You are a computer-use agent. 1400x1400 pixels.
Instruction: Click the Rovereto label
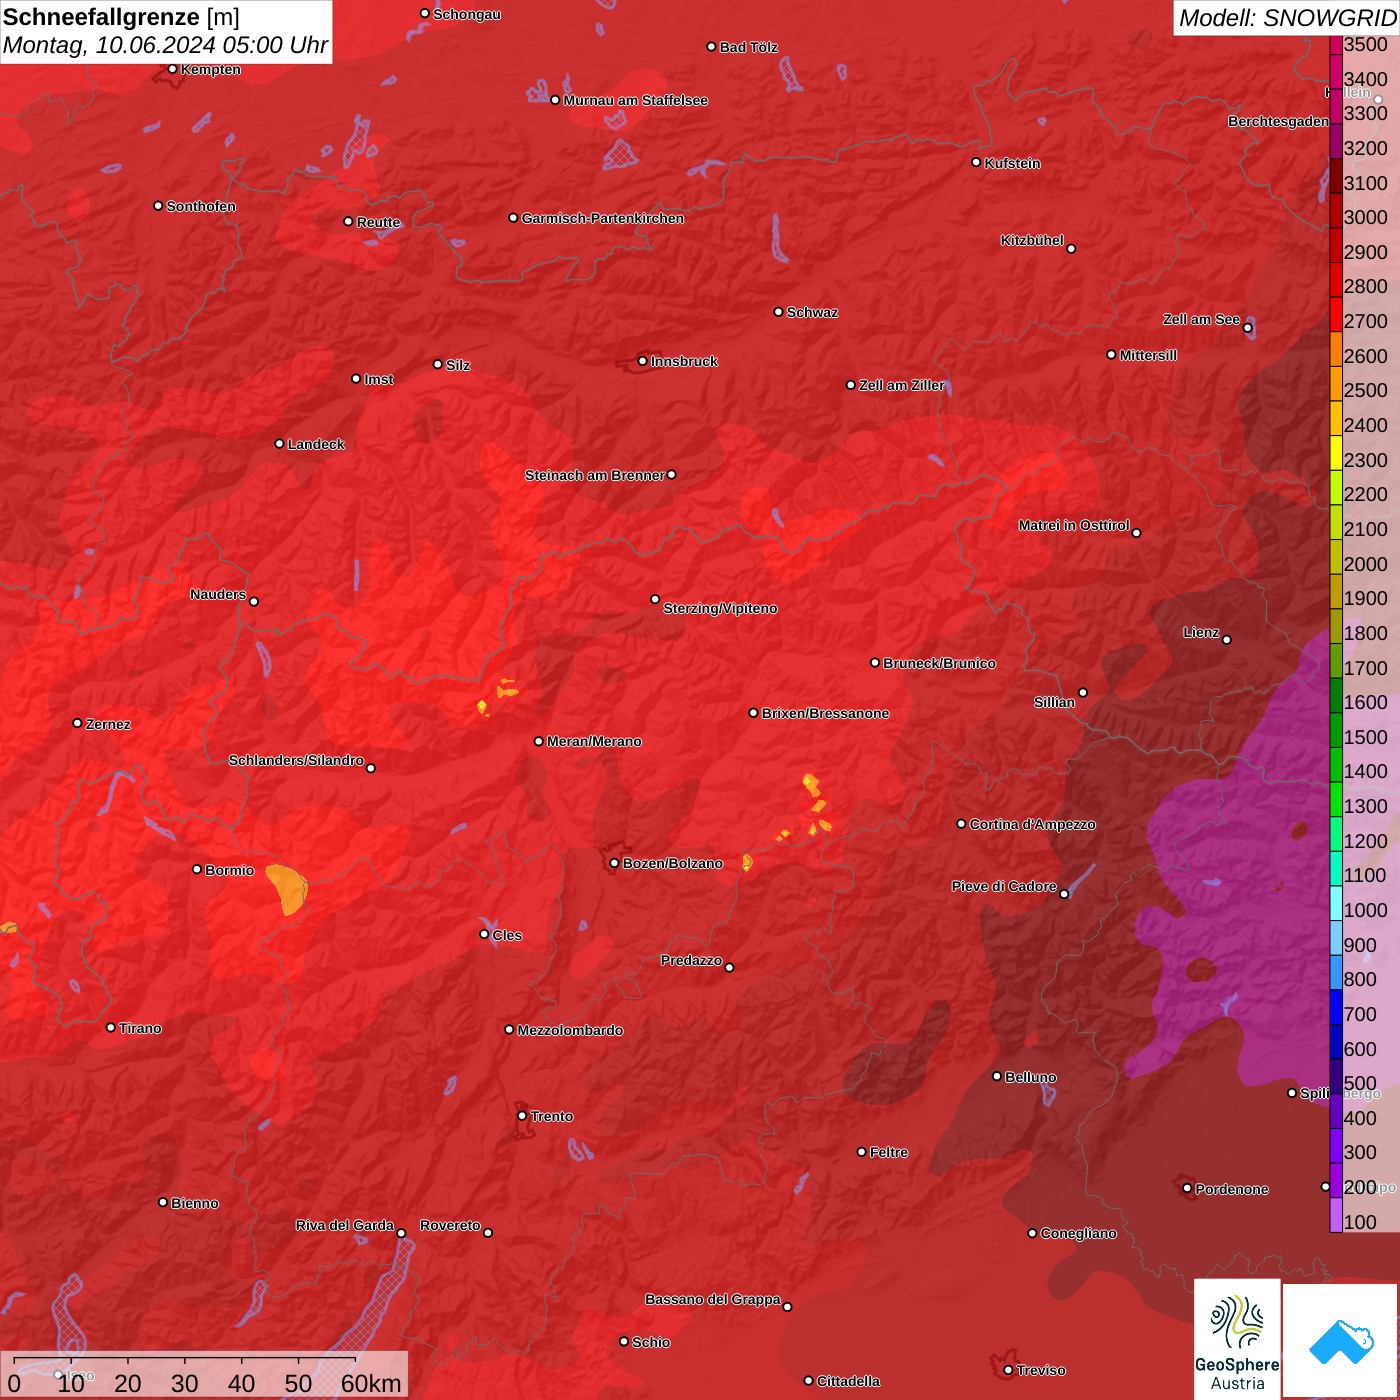[x=451, y=1225]
